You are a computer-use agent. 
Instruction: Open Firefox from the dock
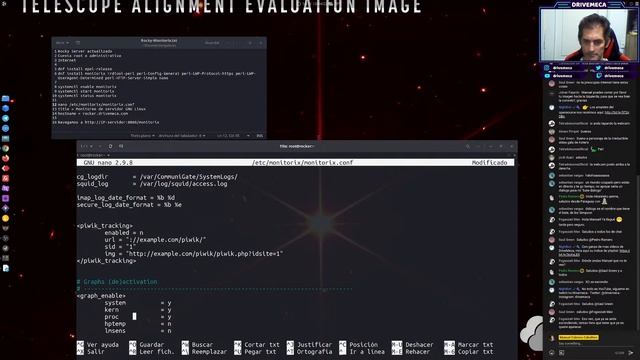click(5, 158)
